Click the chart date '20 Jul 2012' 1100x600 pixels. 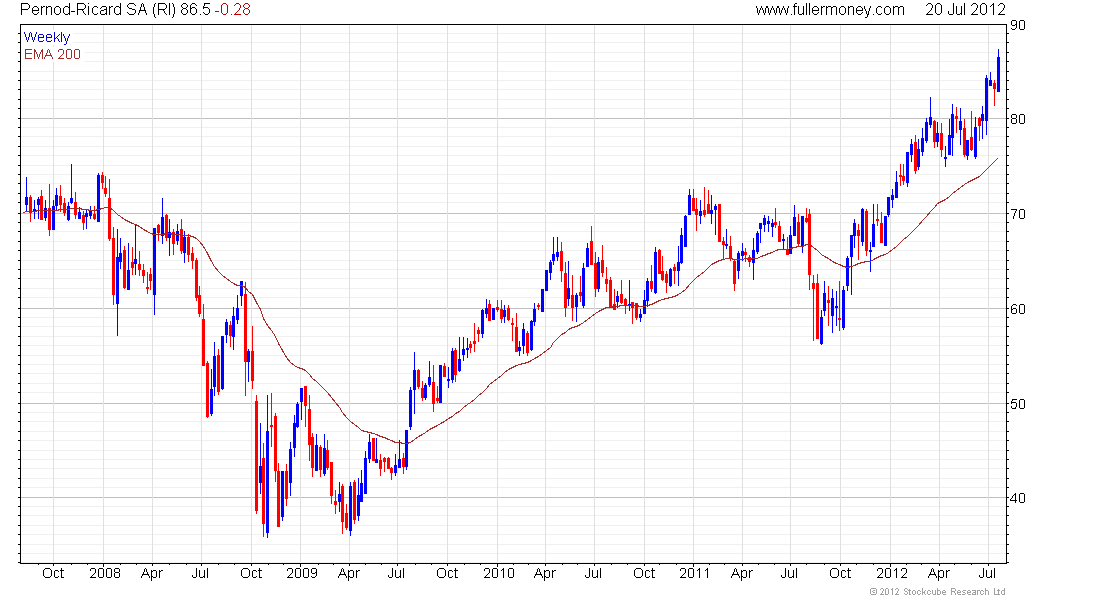(965, 10)
